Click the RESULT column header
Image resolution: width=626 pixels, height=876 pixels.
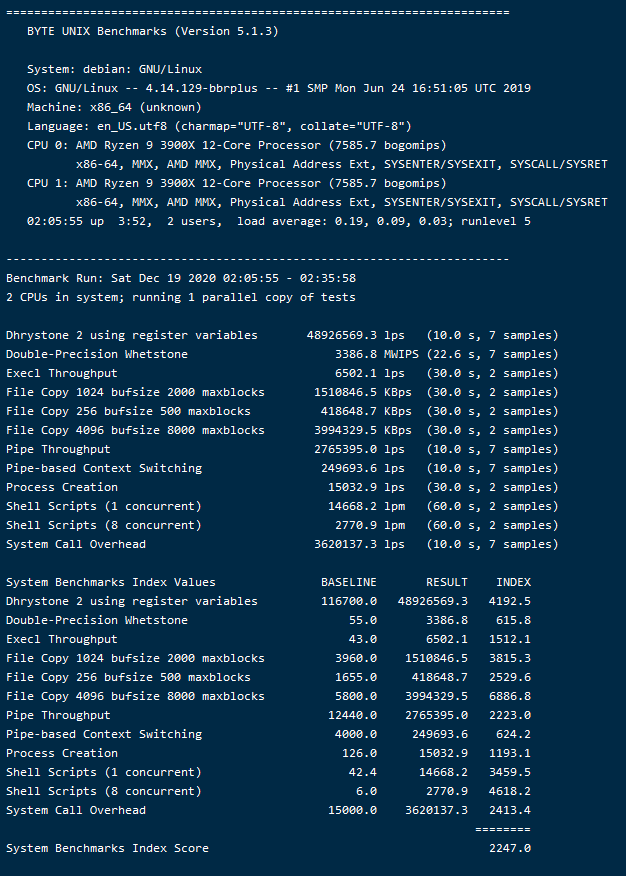point(446,582)
